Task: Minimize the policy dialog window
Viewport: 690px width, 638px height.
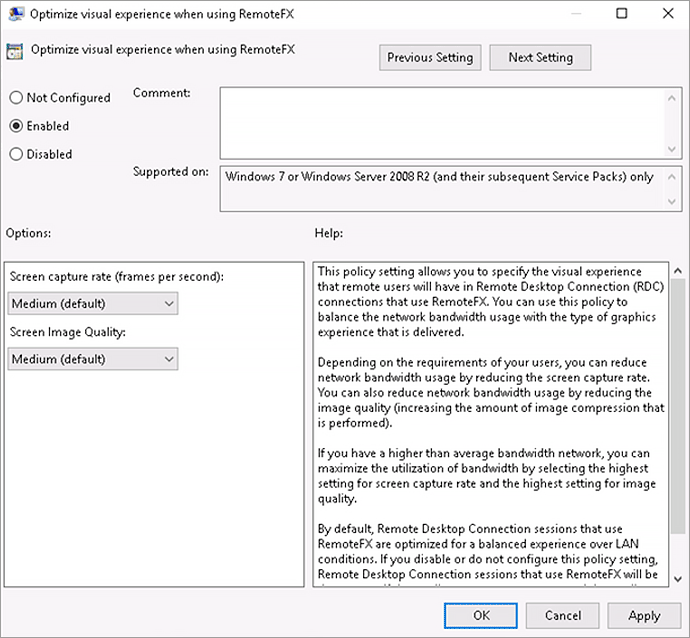Action: [x=576, y=14]
